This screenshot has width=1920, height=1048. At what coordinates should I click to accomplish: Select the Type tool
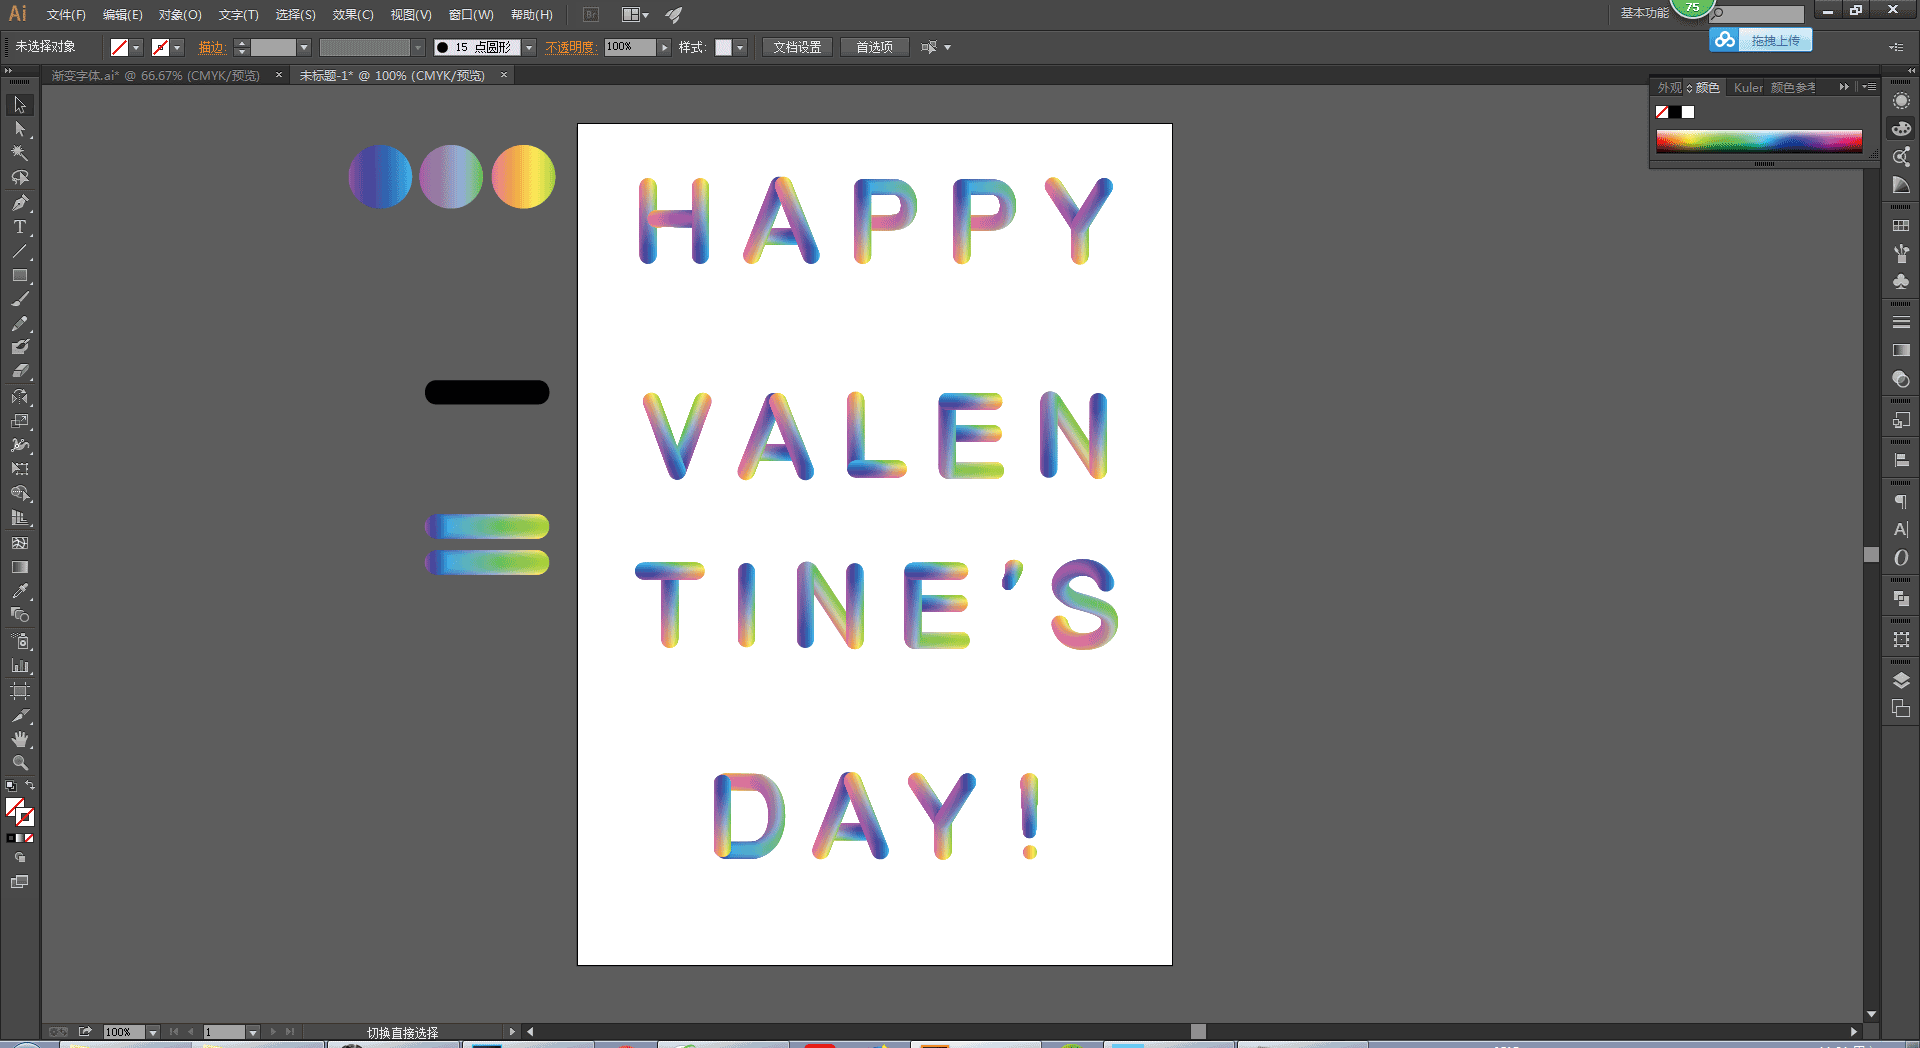click(20, 227)
